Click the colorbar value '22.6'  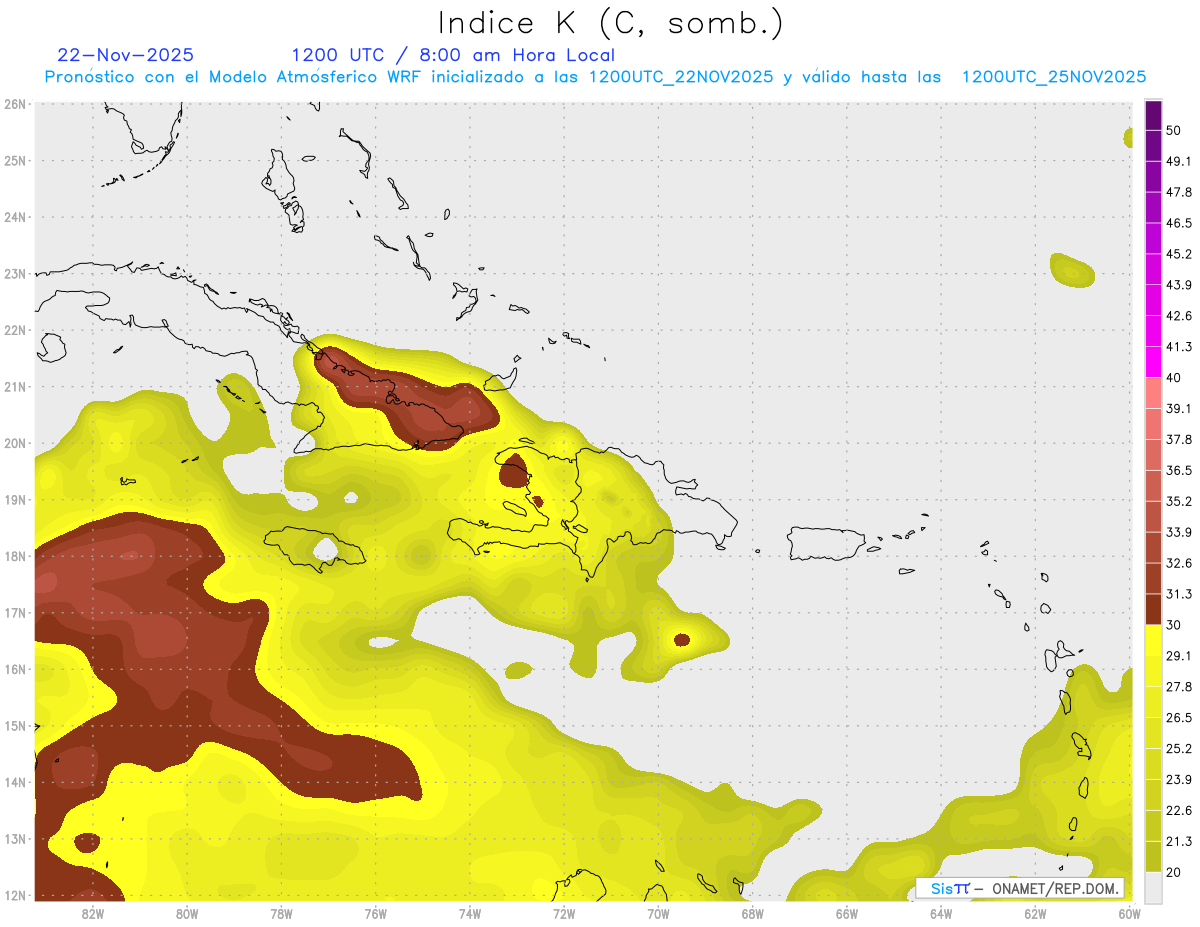pos(1179,810)
